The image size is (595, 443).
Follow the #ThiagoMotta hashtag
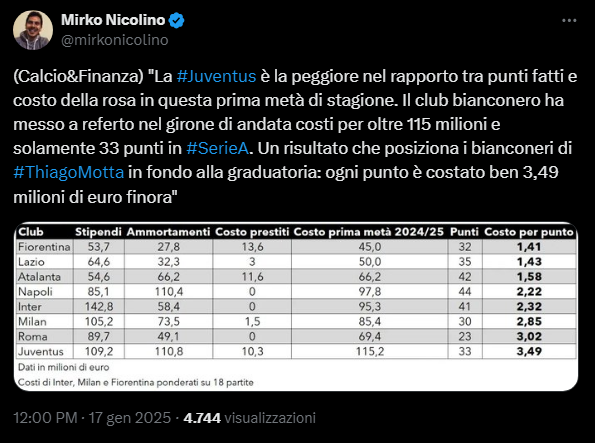pyautogui.click(x=69, y=172)
